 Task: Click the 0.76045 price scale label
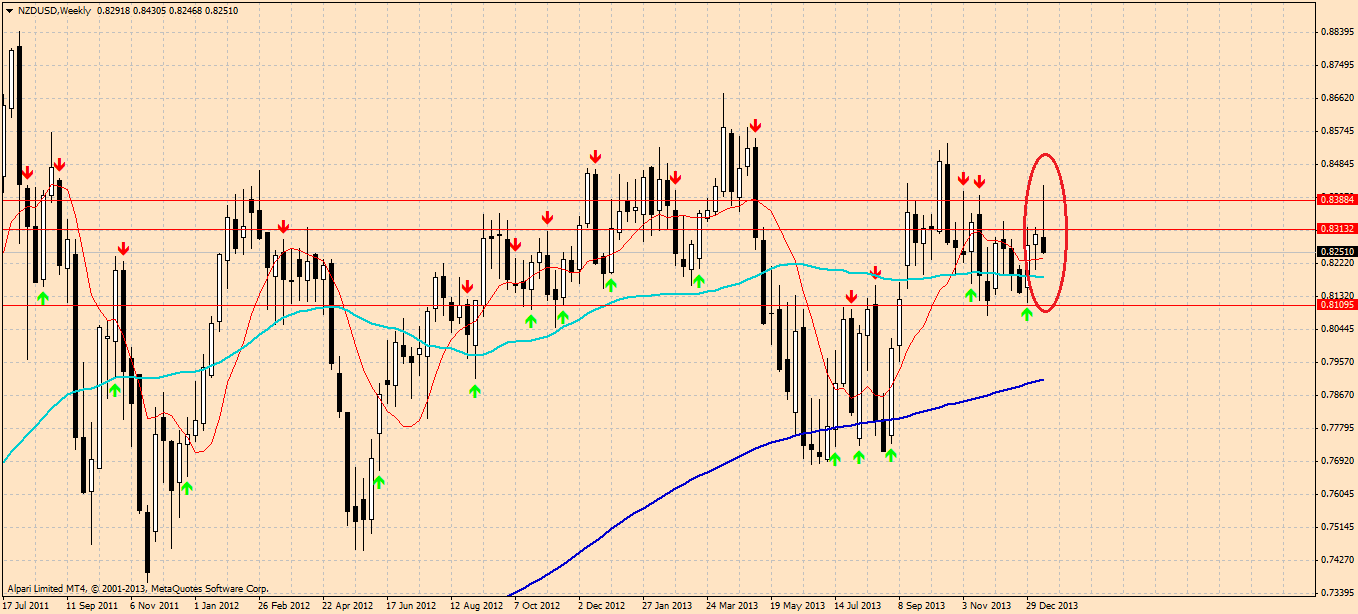pos(1337,494)
